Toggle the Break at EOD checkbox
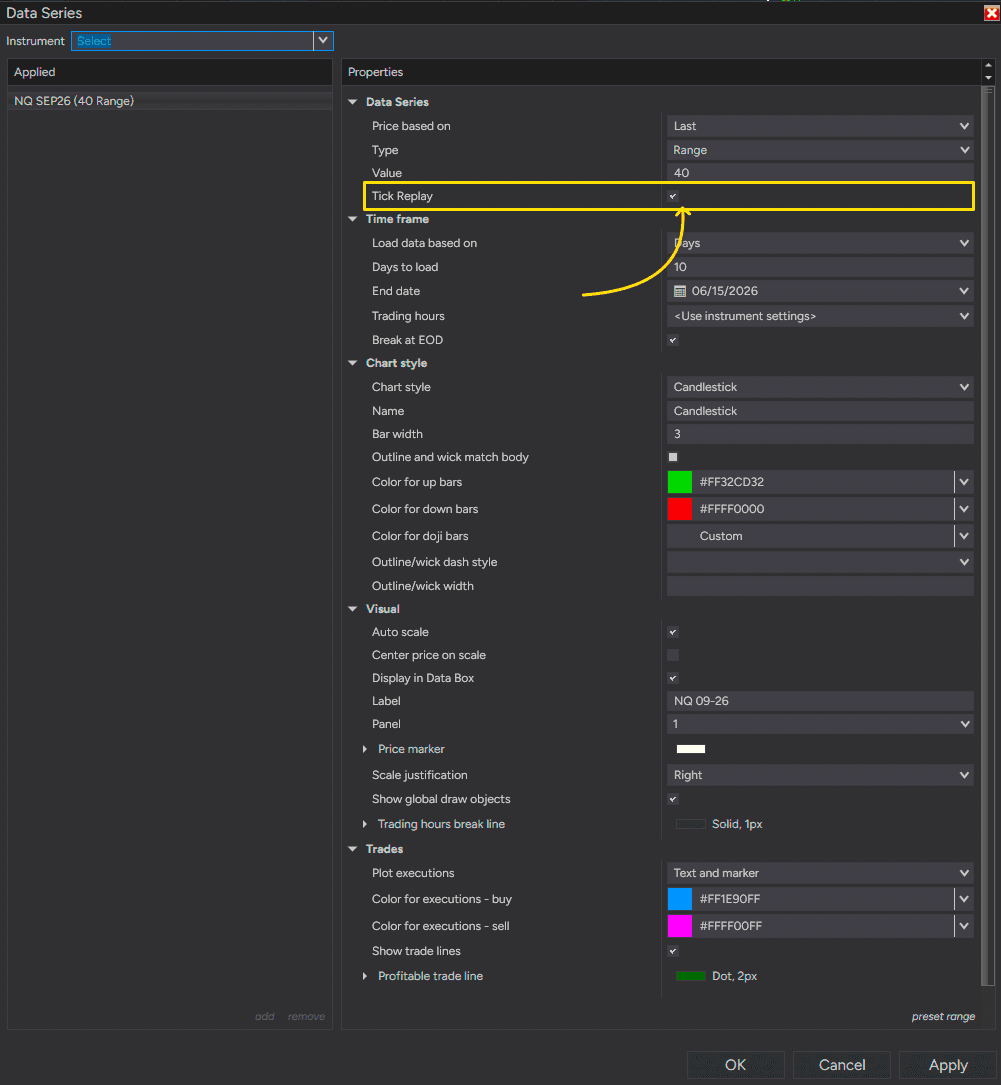This screenshot has height=1085, width=1001. pos(673,340)
